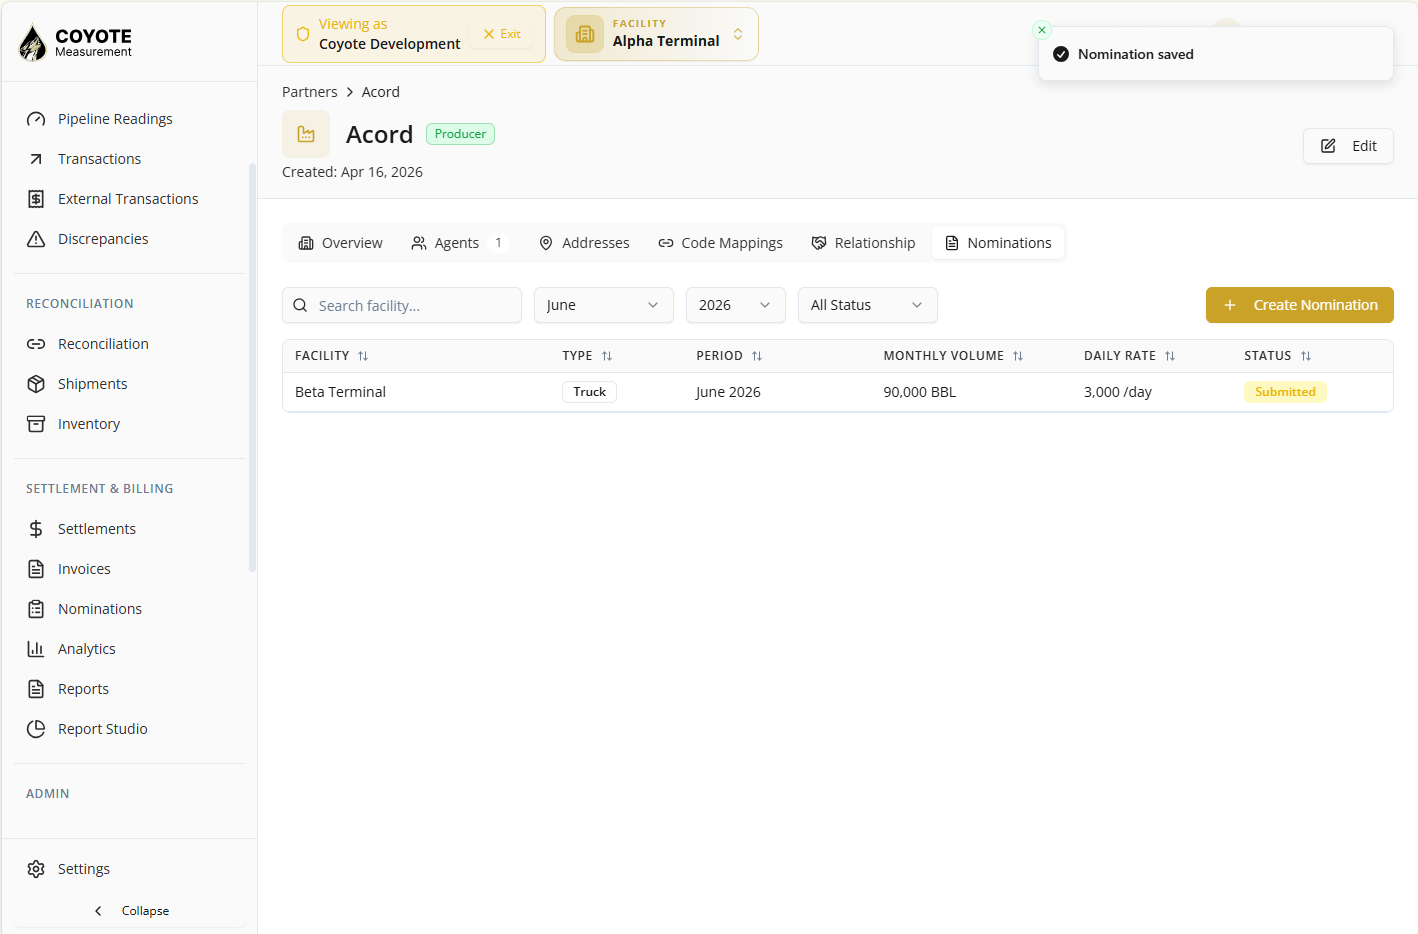Open the 2026 year dropdown

click(x=736, y=305)
